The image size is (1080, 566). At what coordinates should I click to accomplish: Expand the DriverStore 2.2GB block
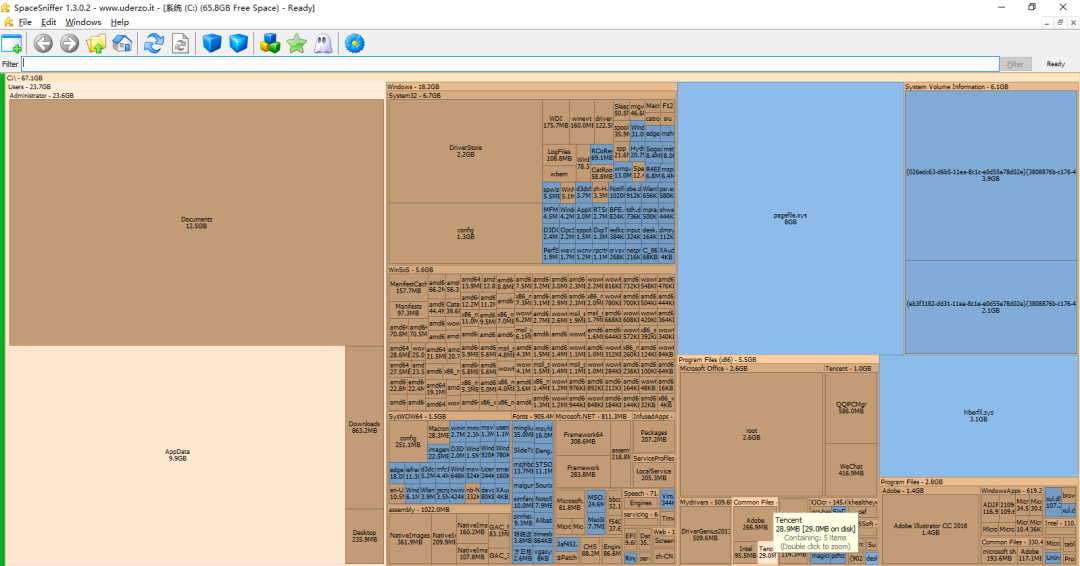point(465,151)
